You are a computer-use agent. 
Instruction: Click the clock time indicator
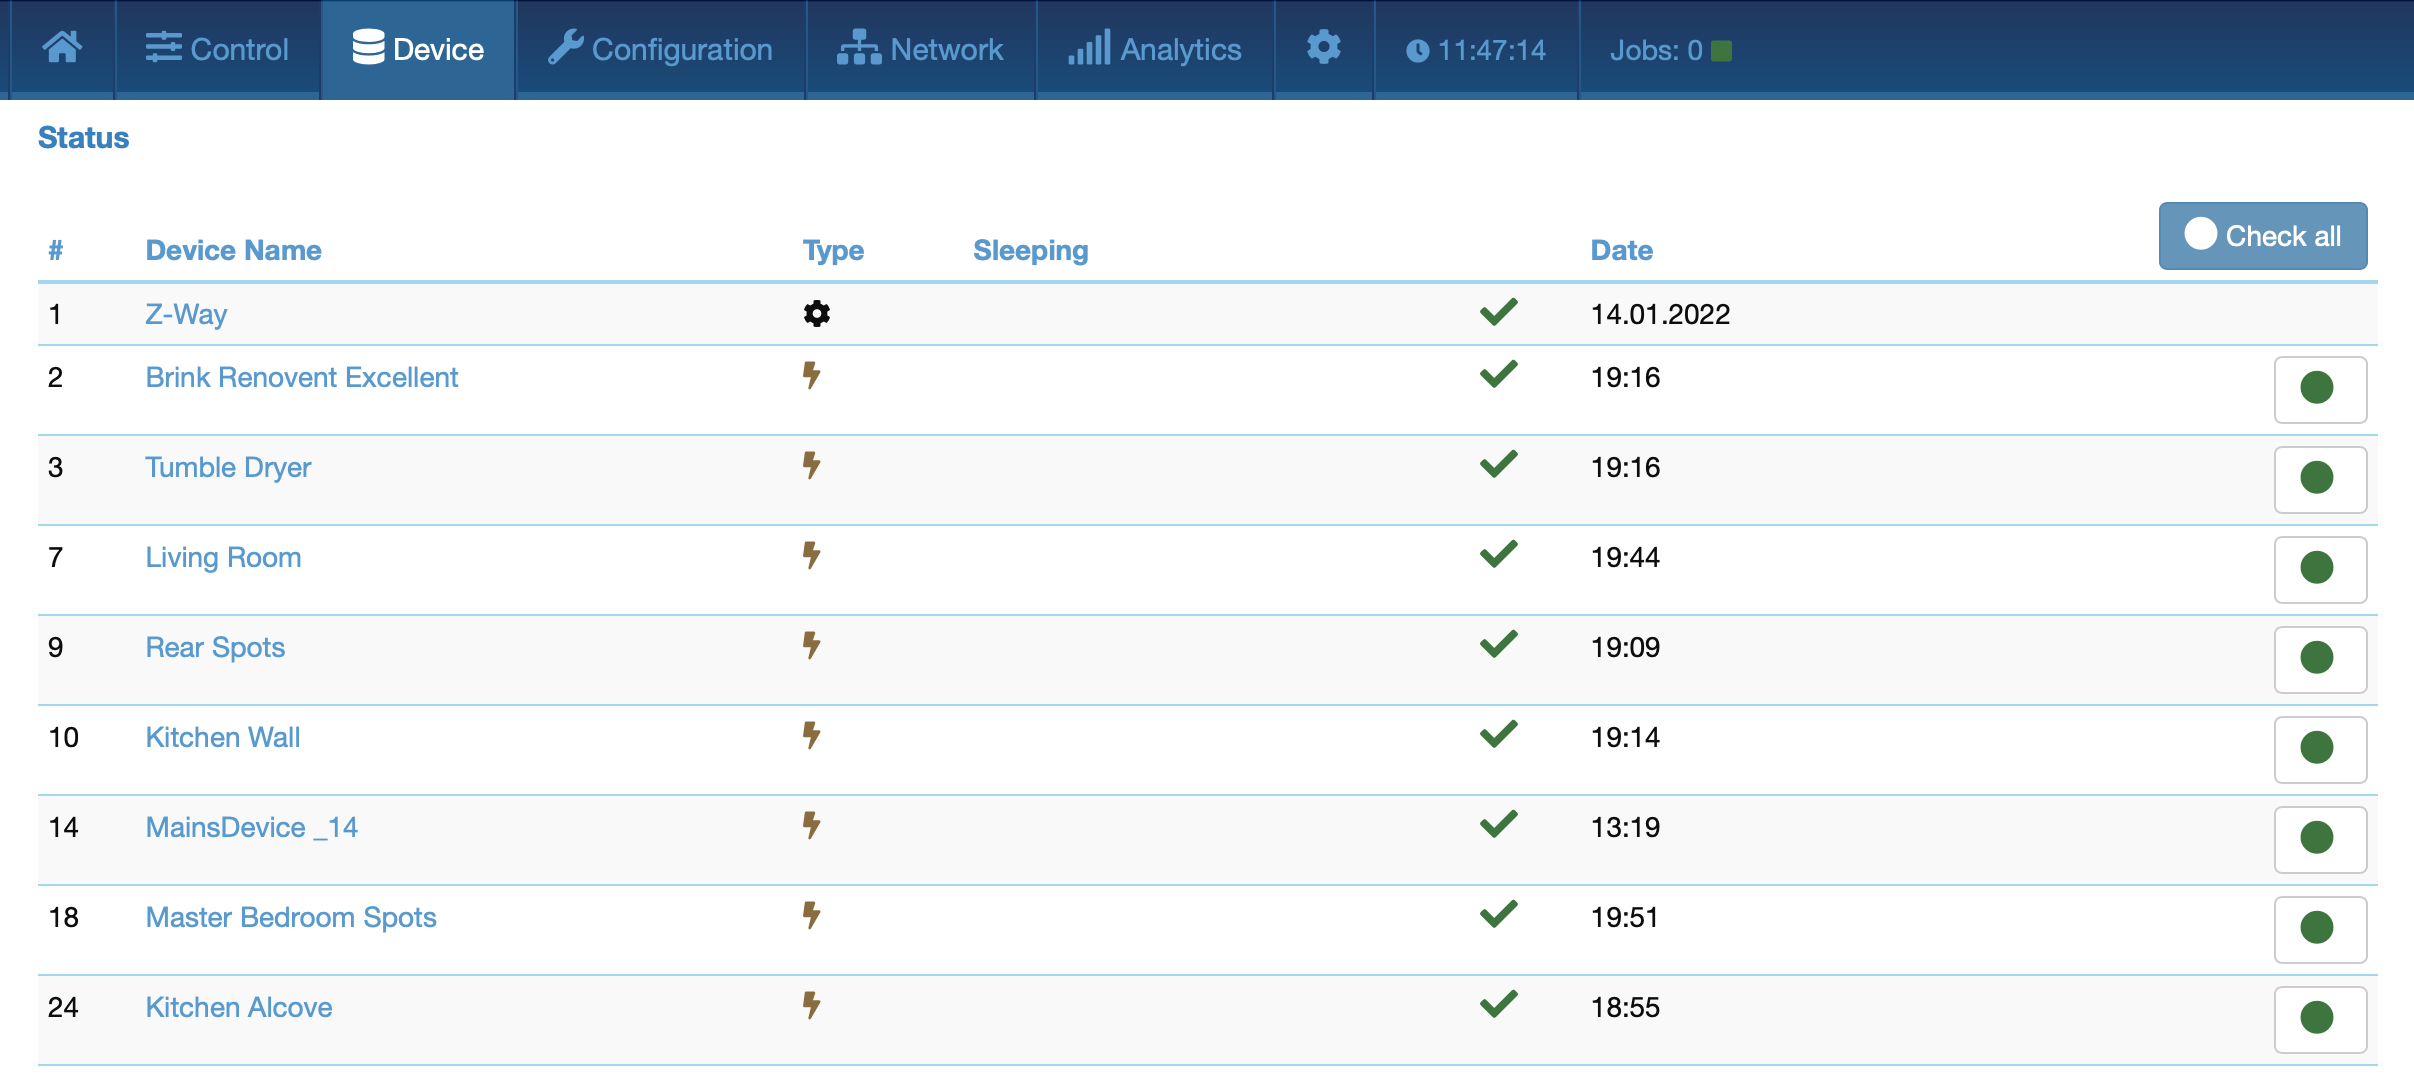[x=1476, y=50]
